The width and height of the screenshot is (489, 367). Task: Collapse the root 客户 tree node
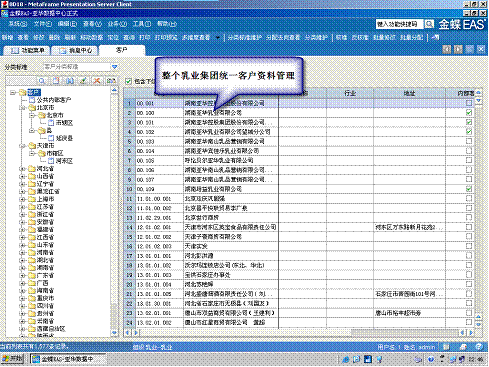tap(13, 92)
